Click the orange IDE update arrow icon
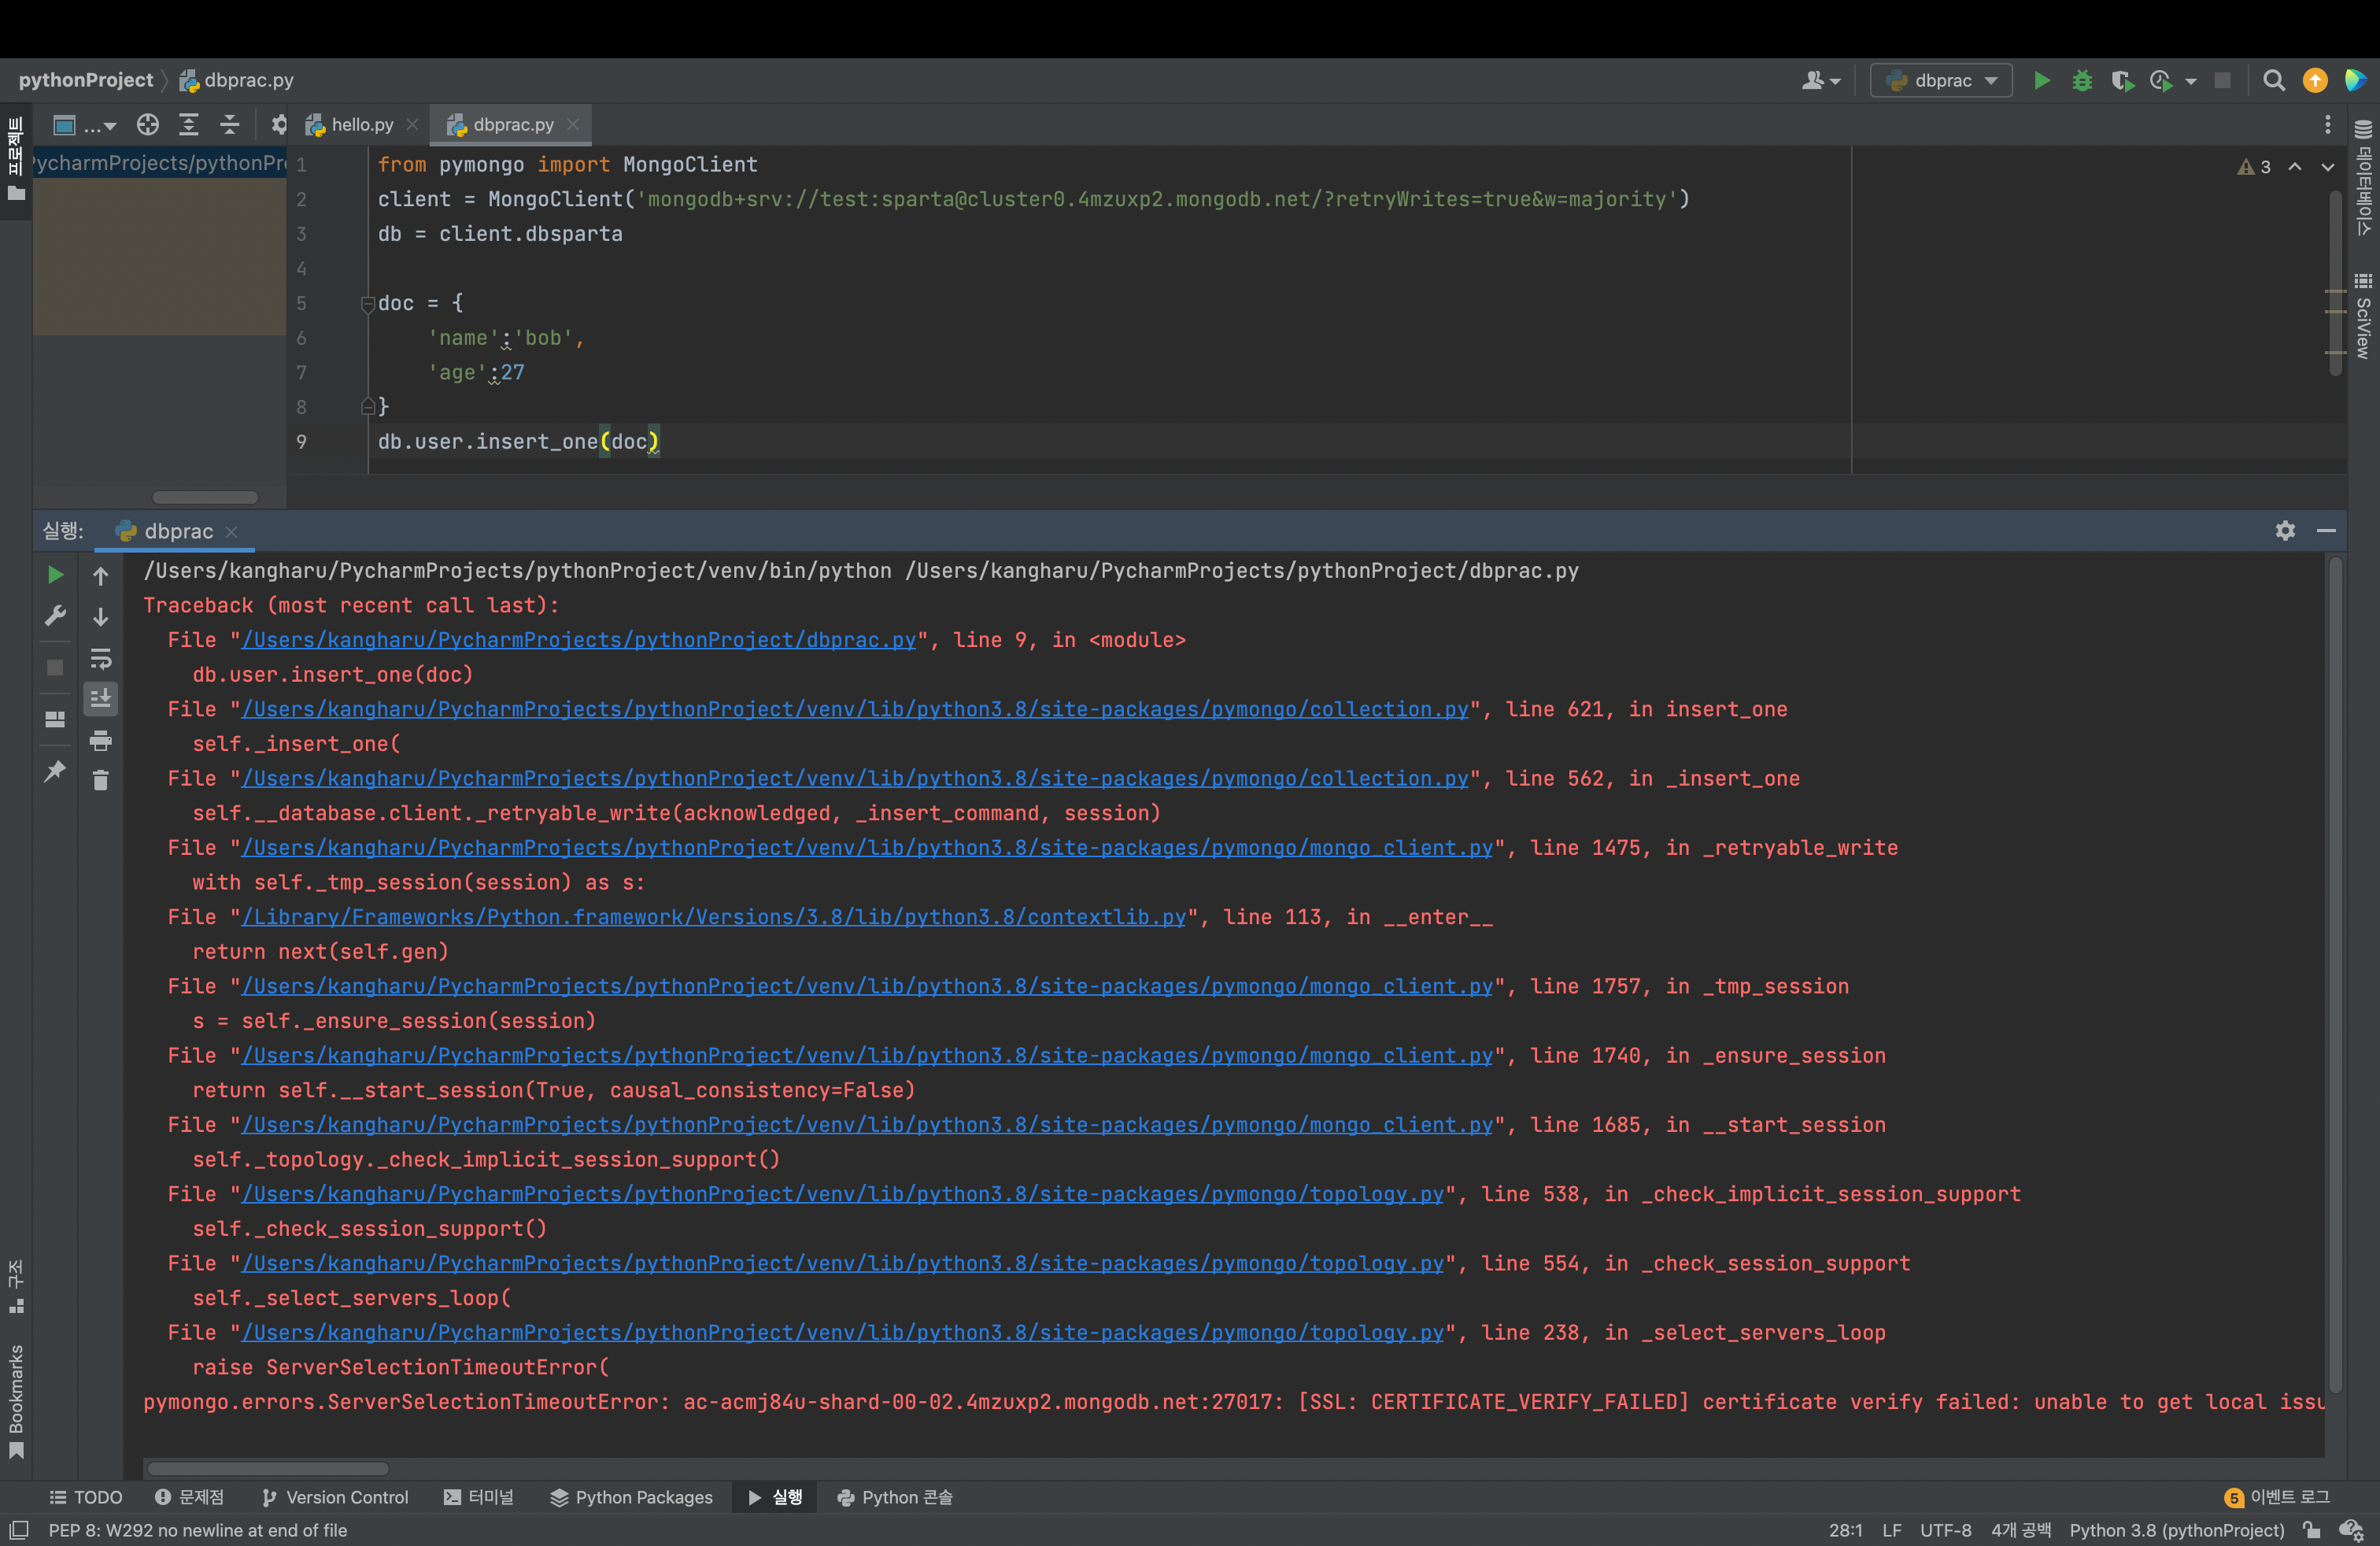The width and height of the screenshot is (2380, 1546). [x=2315, y=81]
